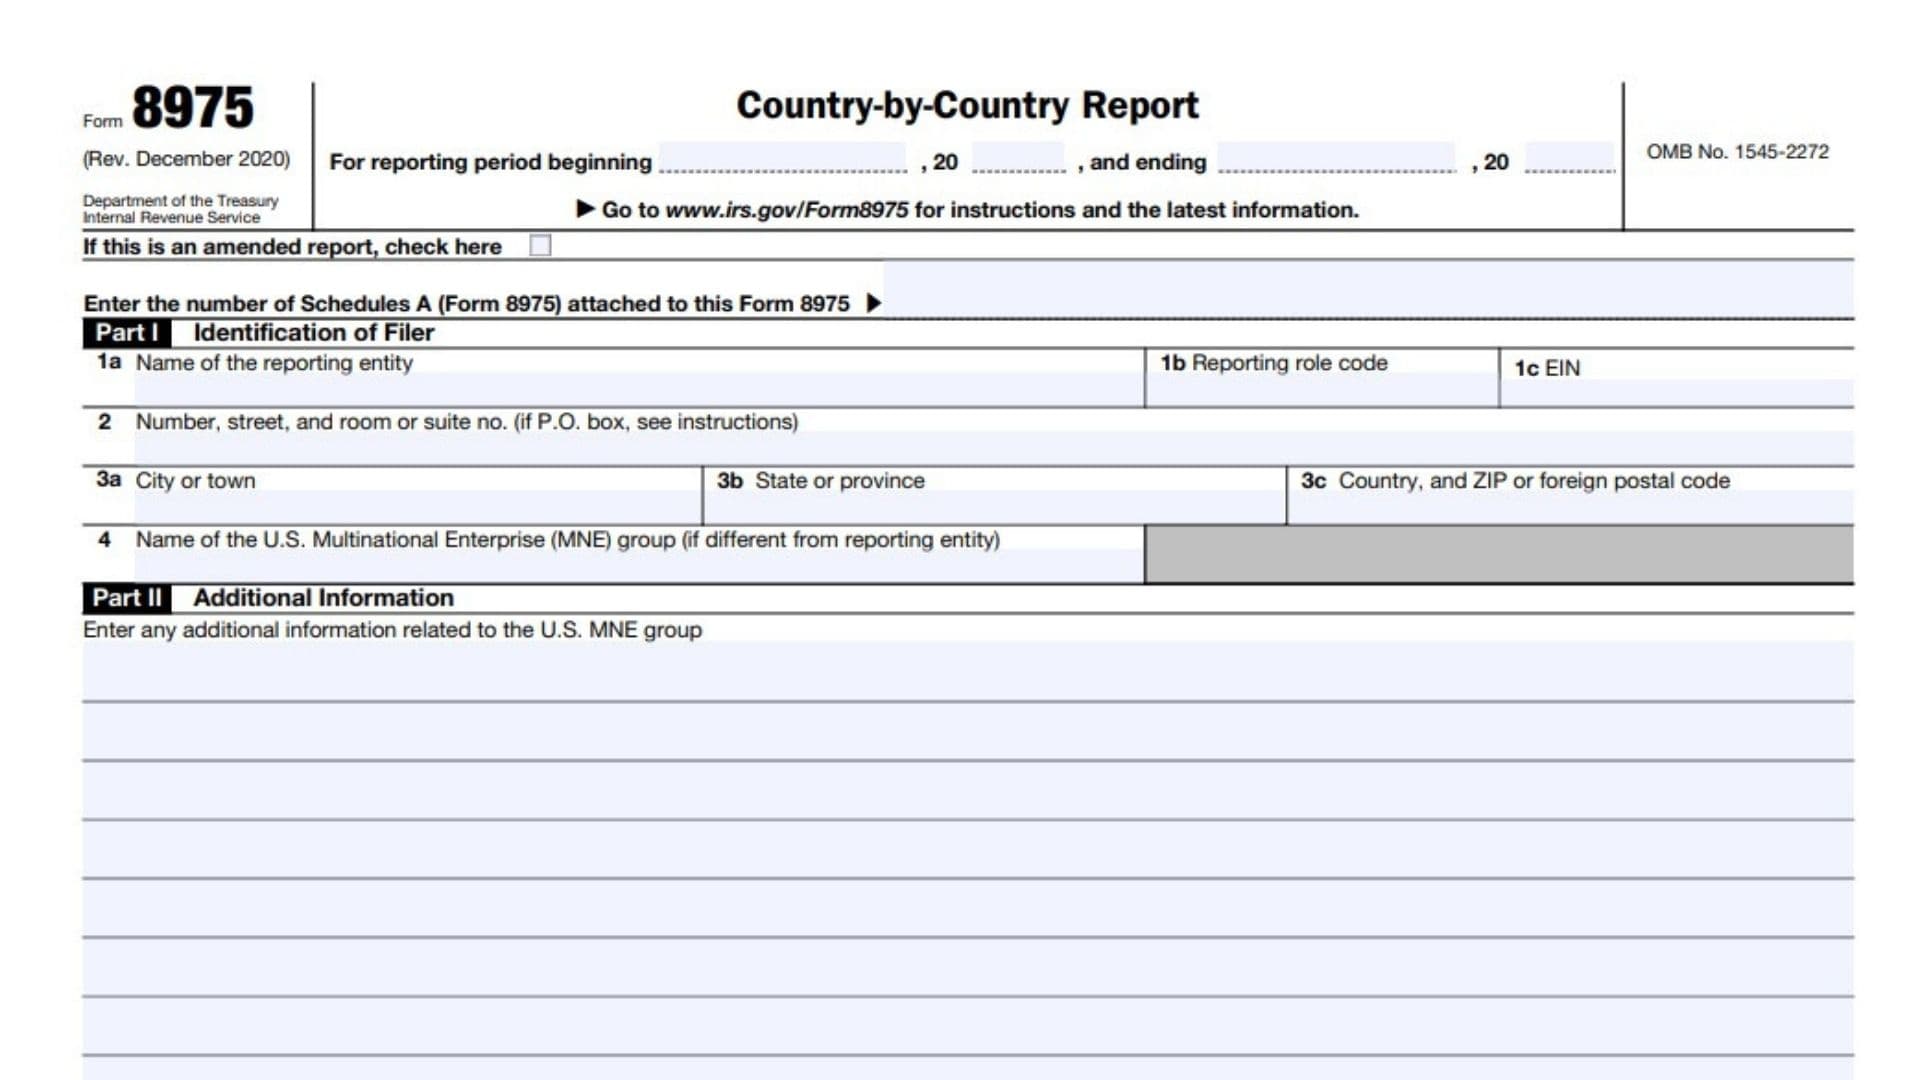Viewport: 1920px width, 1080px height.
Task: Click the third additional information line
Action: (966, 791)
